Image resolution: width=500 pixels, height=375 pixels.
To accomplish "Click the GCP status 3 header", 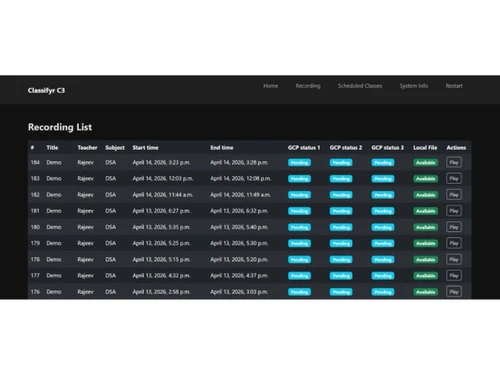I will pos(387,147).
